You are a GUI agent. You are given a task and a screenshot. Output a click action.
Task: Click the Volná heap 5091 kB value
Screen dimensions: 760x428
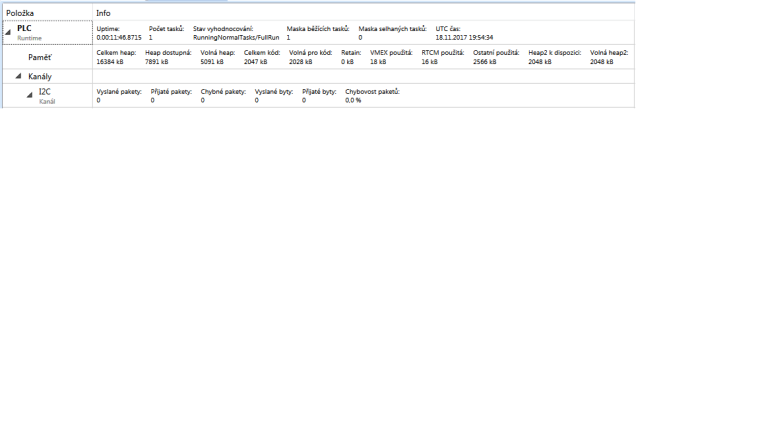point(212,62)
